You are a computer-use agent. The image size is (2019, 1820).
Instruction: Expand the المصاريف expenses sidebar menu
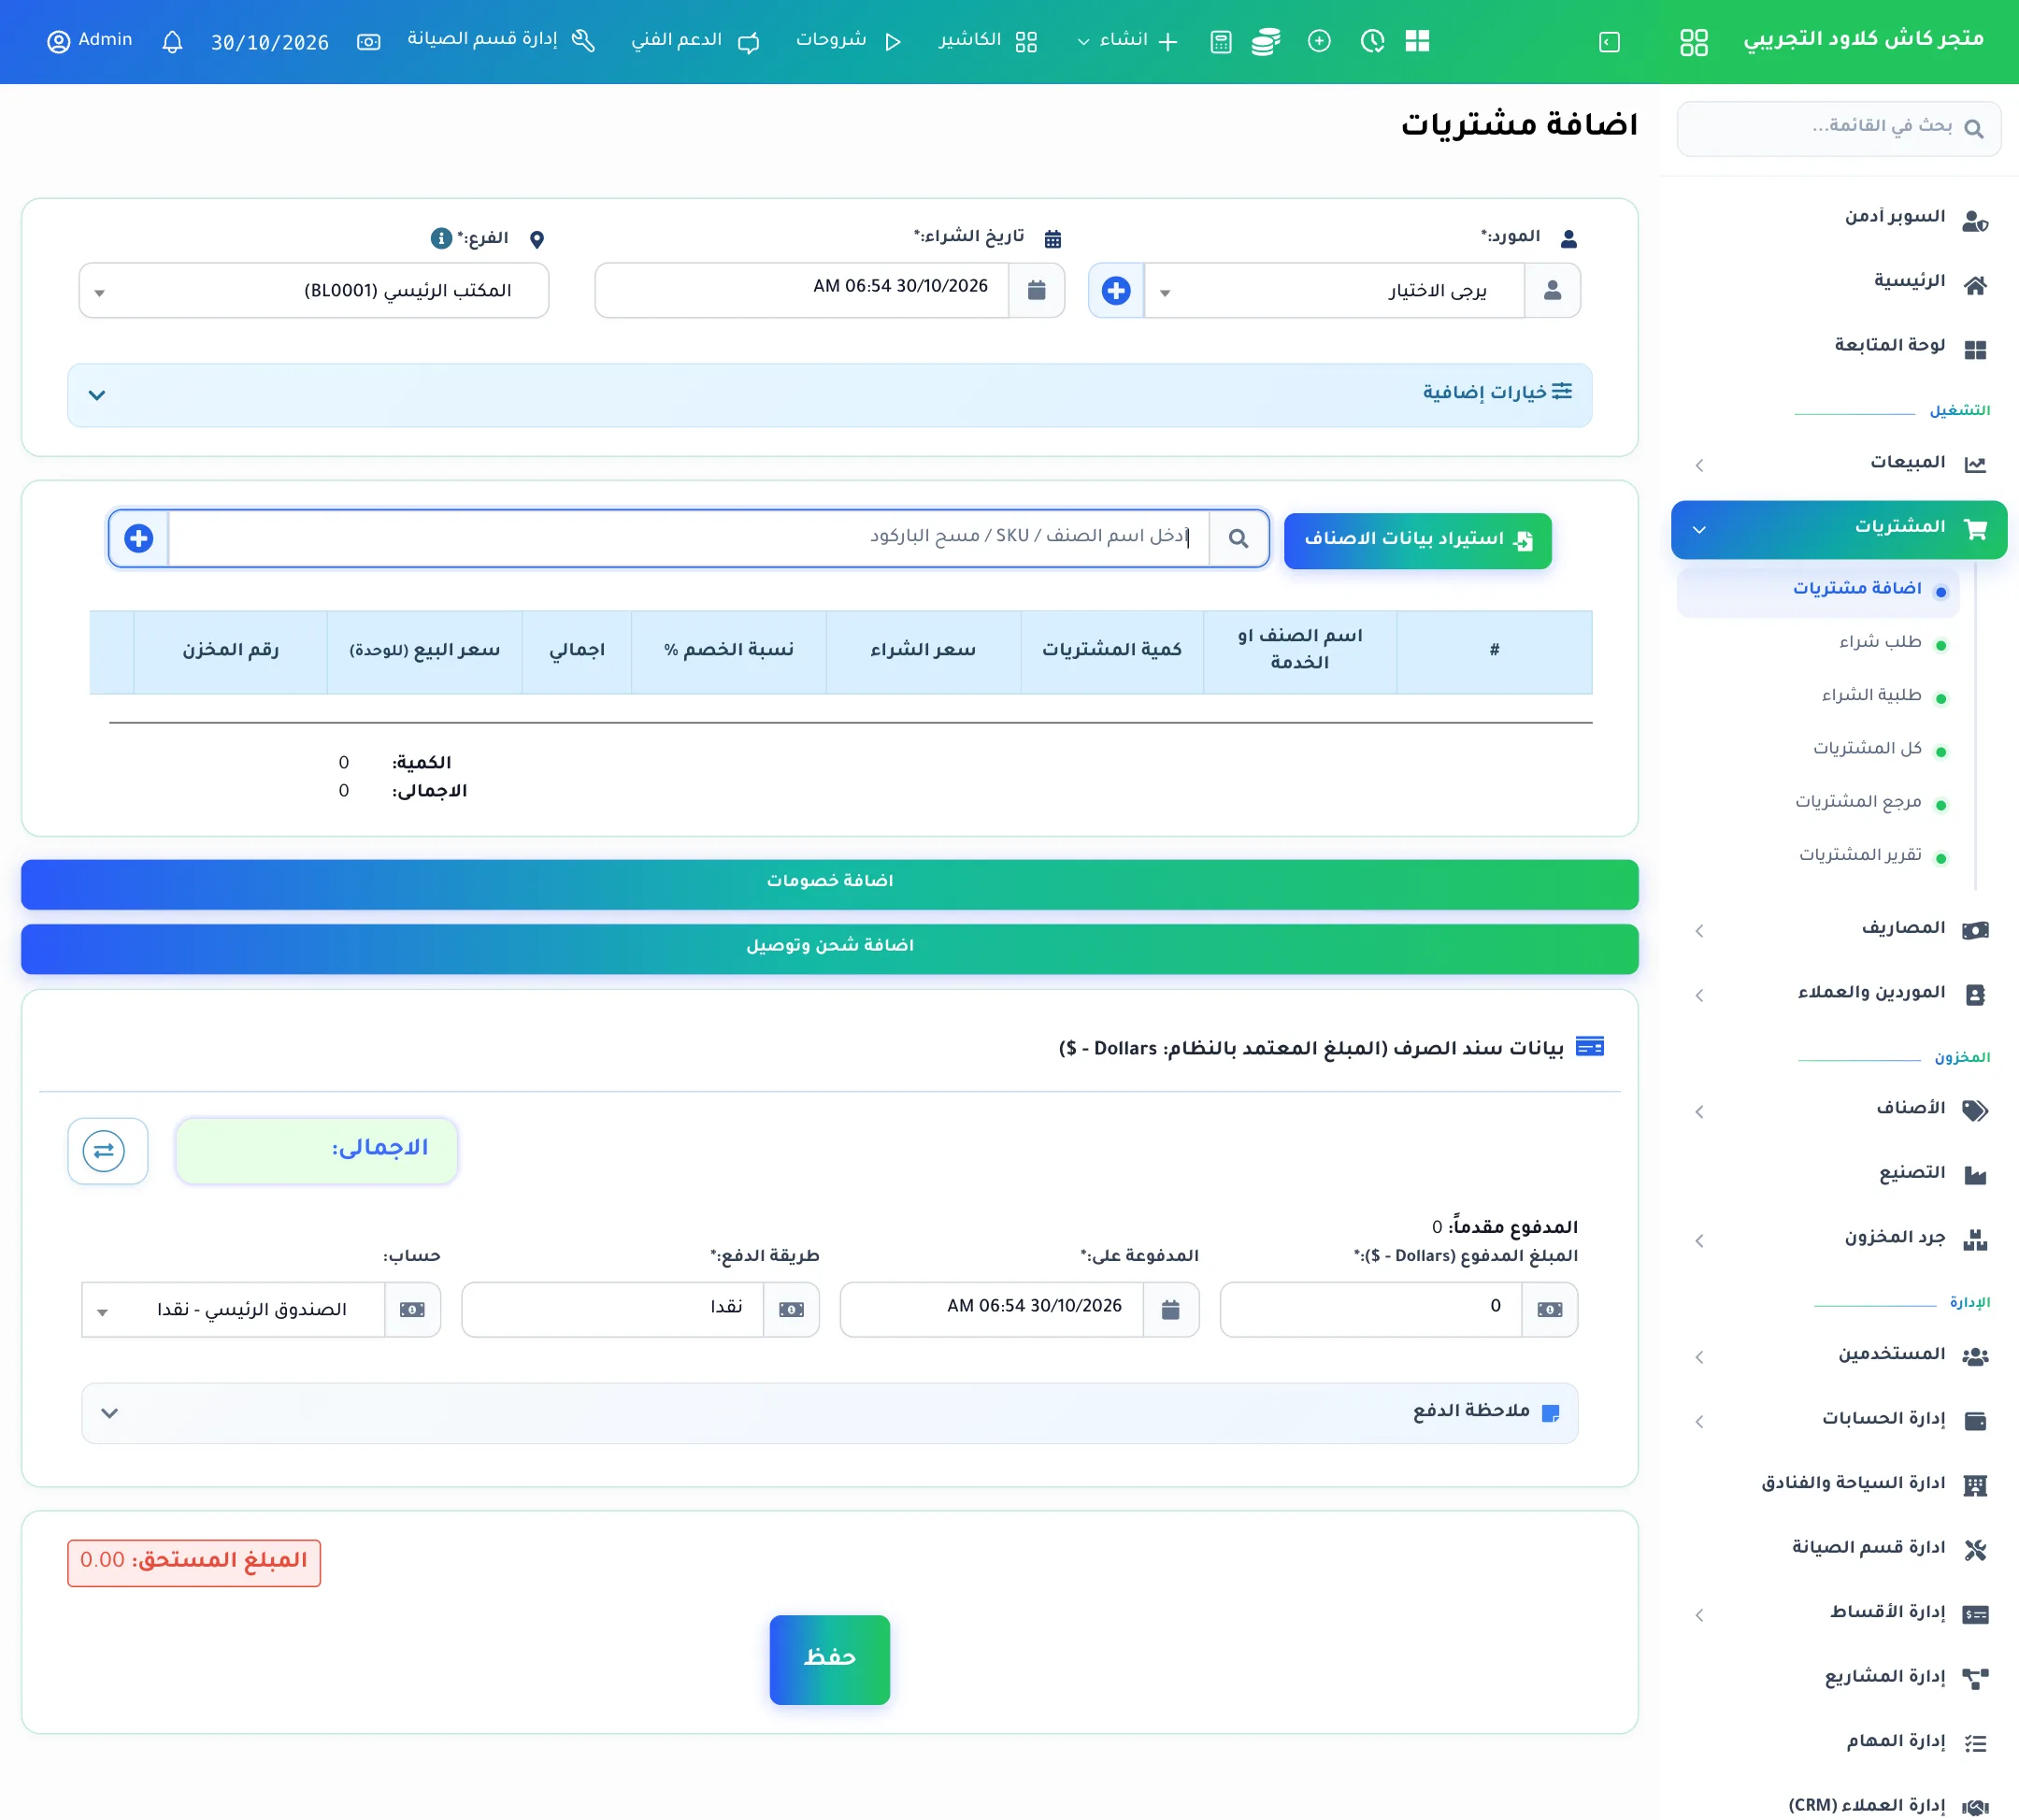pyautogui.click(x=1838, y=929)
